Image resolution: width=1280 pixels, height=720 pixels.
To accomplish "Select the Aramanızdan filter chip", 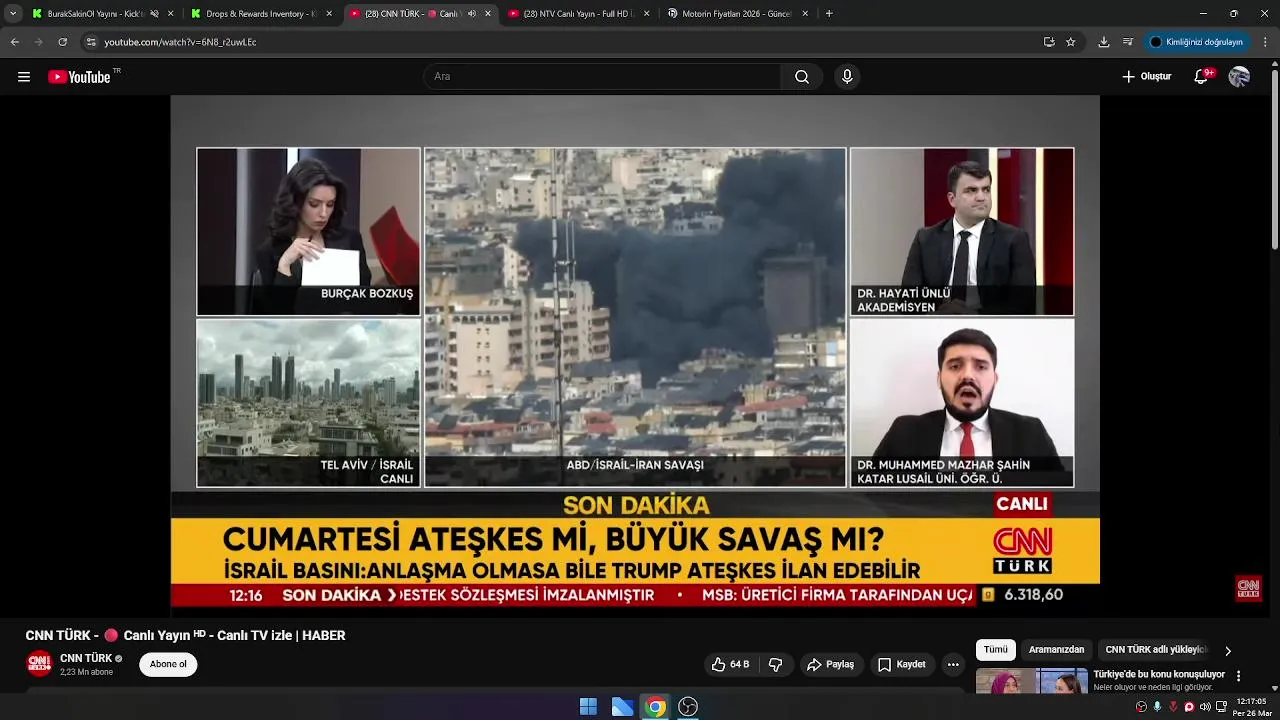I will [x=1056, y=650].
